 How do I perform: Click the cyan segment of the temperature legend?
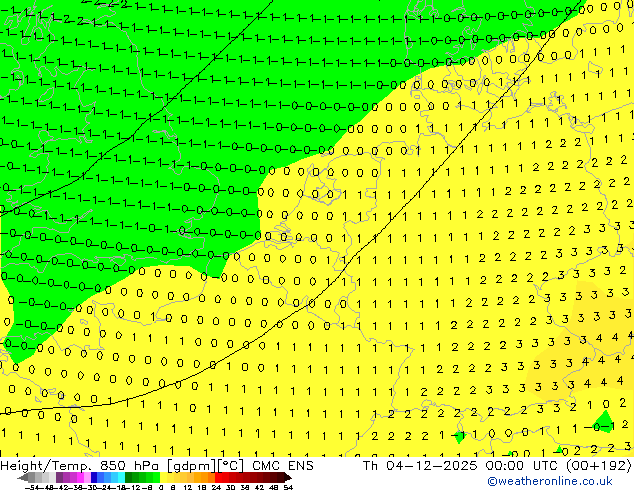coord(121,478)
